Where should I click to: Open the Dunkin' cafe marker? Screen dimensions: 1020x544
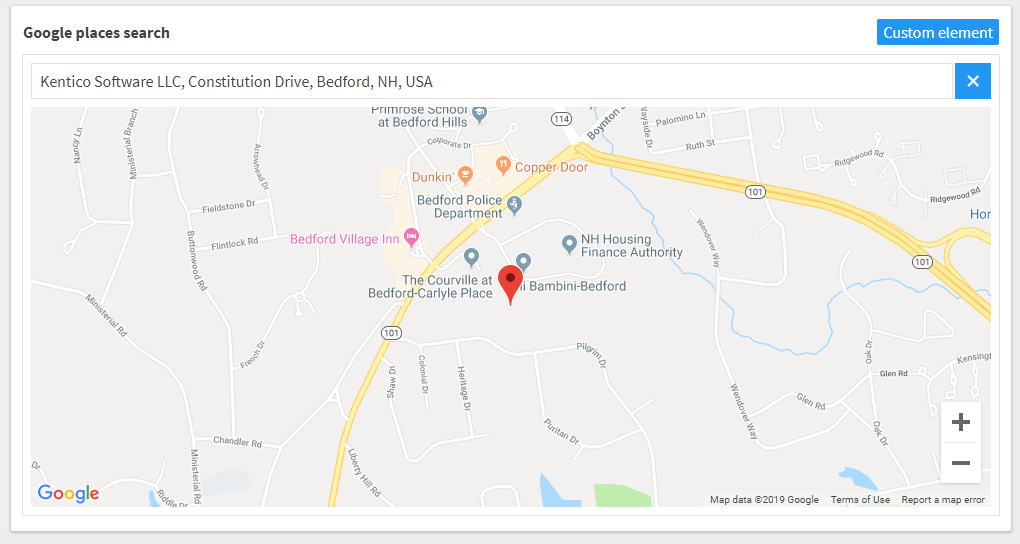(464, 174)
